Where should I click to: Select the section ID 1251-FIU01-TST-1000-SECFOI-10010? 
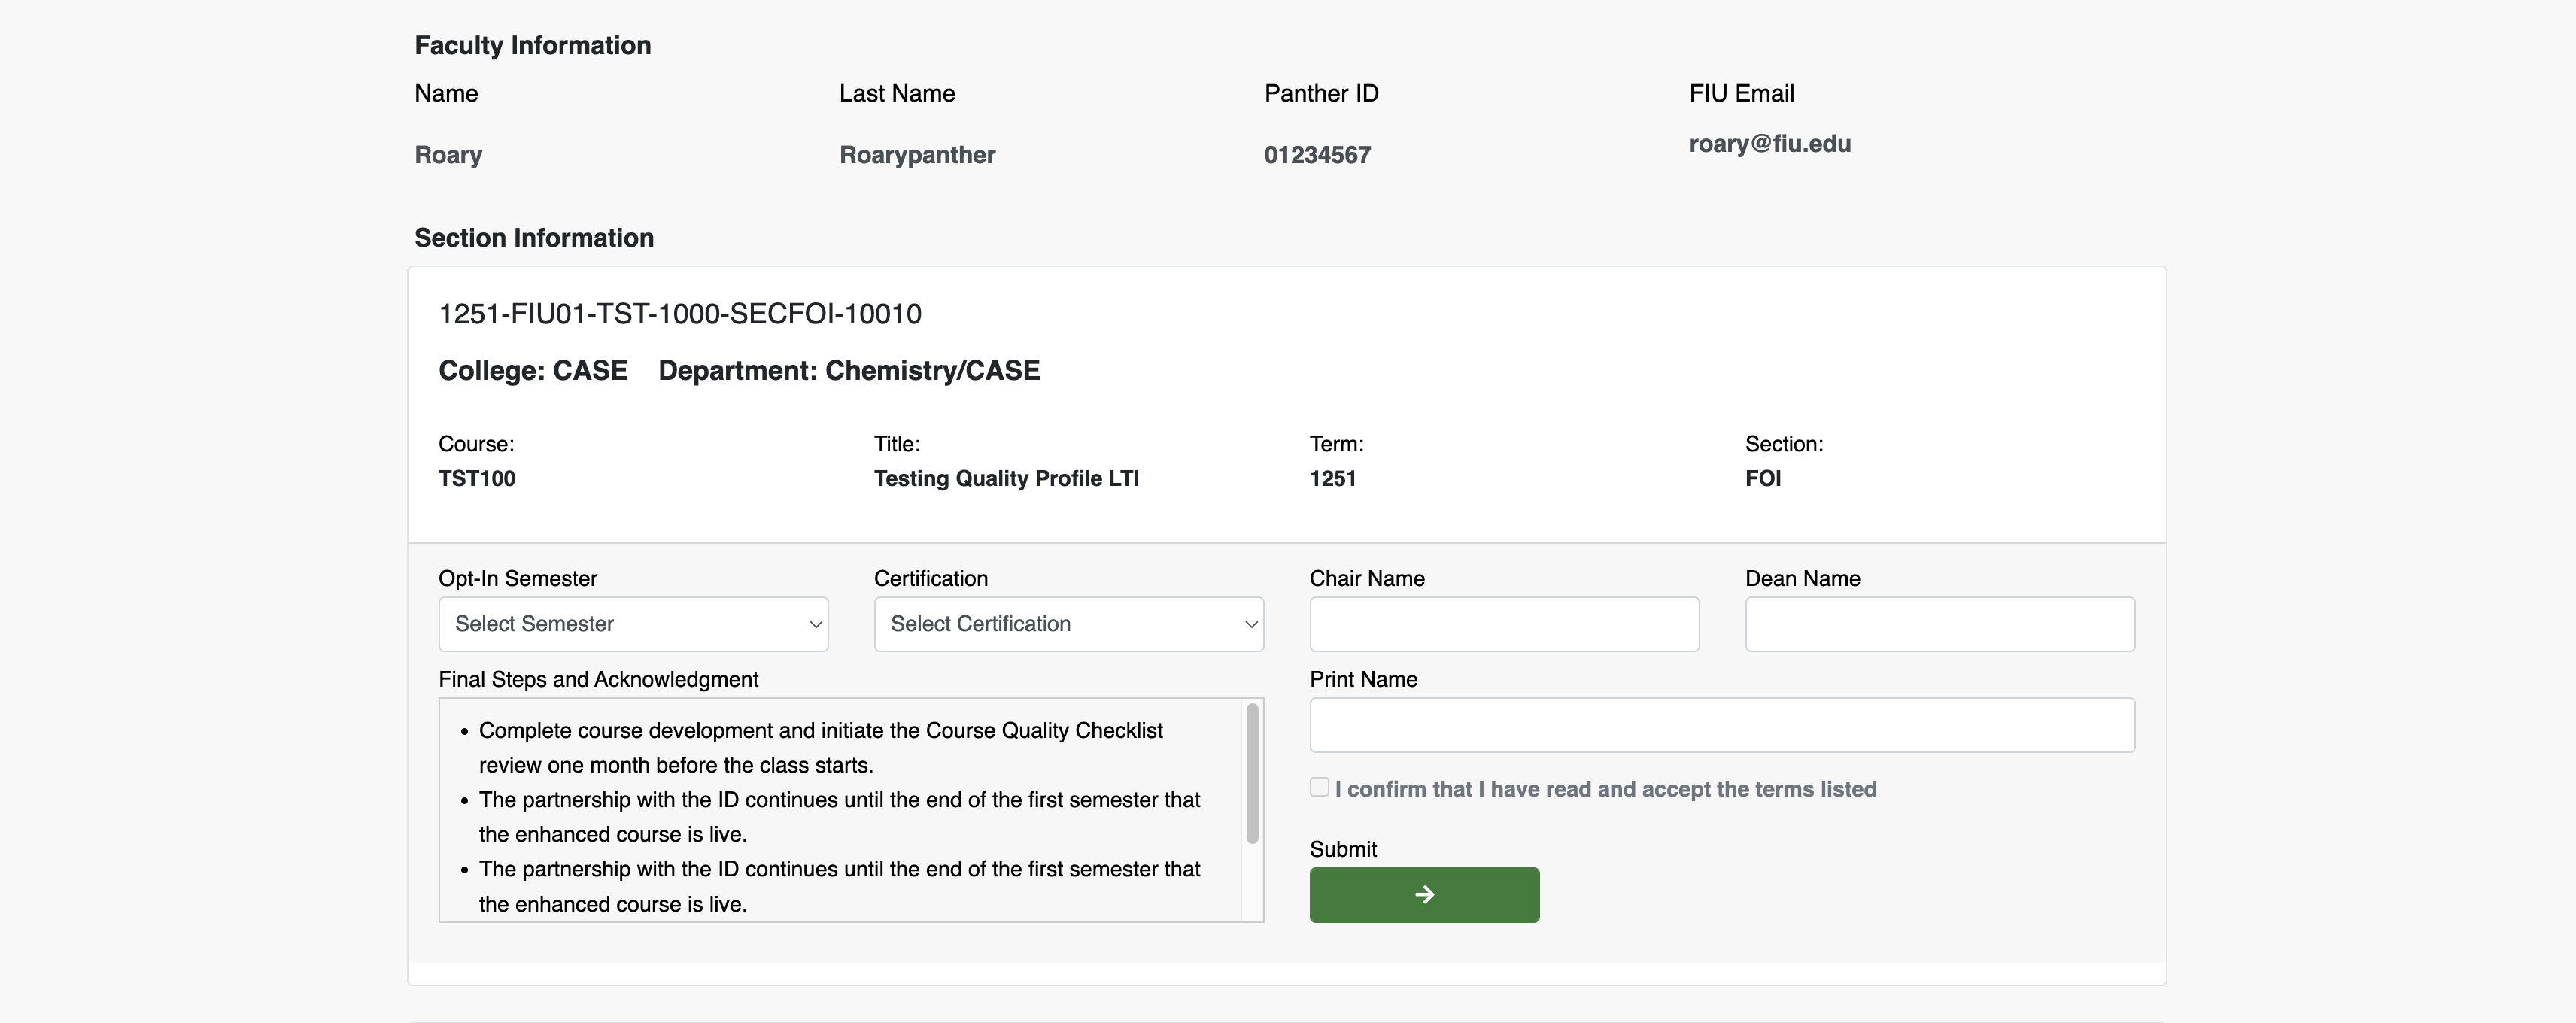click(680, 314)
